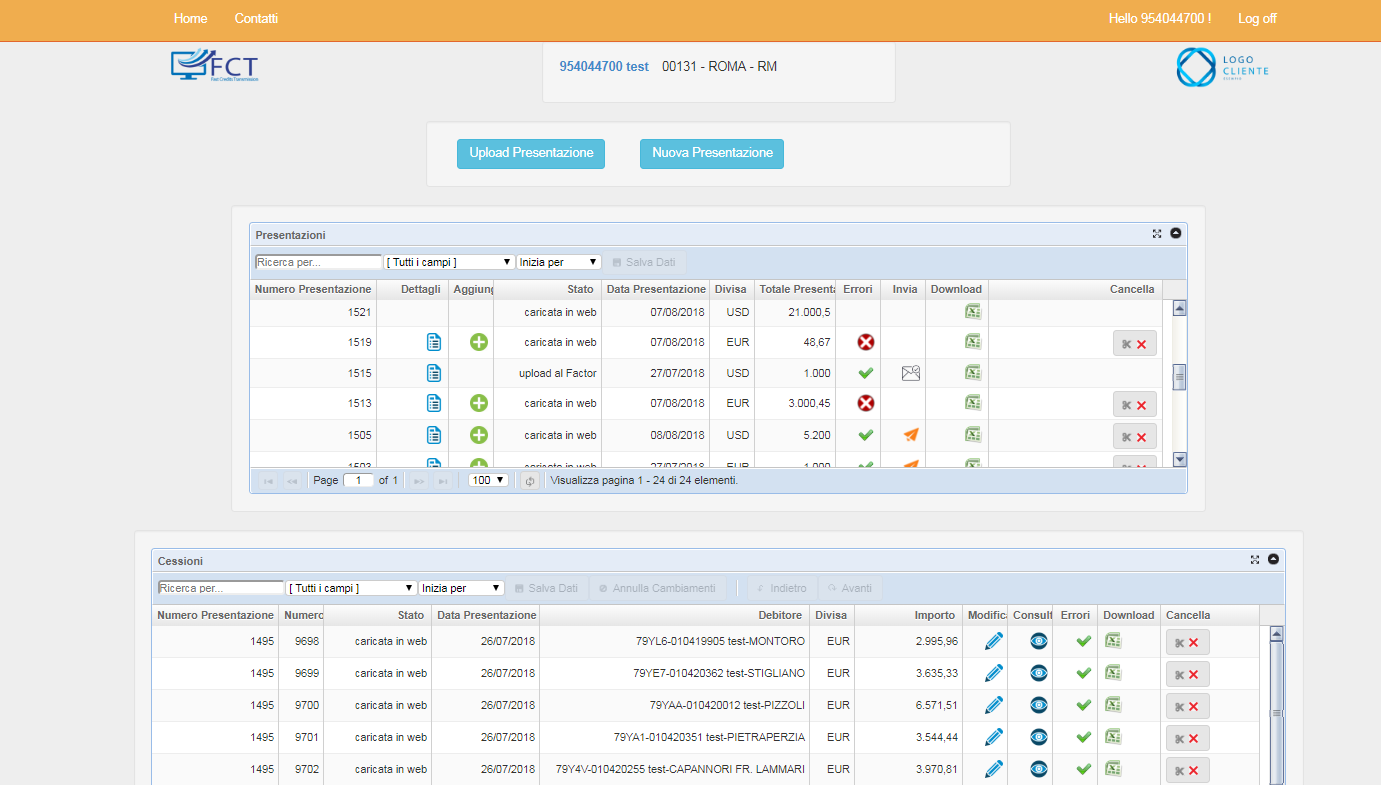Edit cession 9698 with pencil icon
The height and width of the screenshot is (785, 1381).
pyautogui.click(x=993, y=641)
